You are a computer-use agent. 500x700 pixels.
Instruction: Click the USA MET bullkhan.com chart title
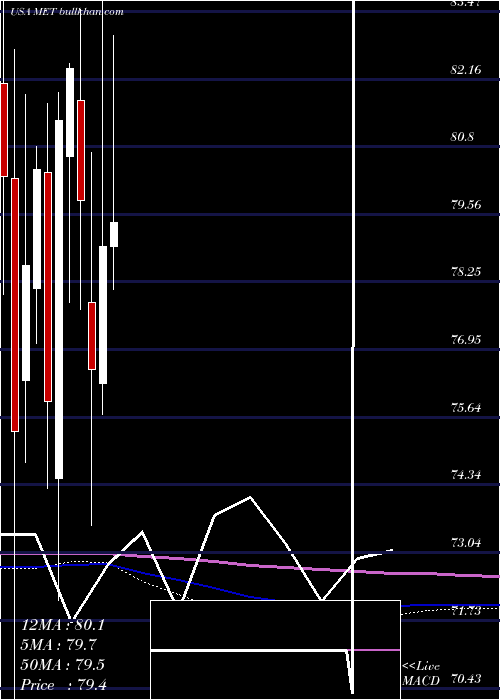pyautogui.click(x=67, y=12)
